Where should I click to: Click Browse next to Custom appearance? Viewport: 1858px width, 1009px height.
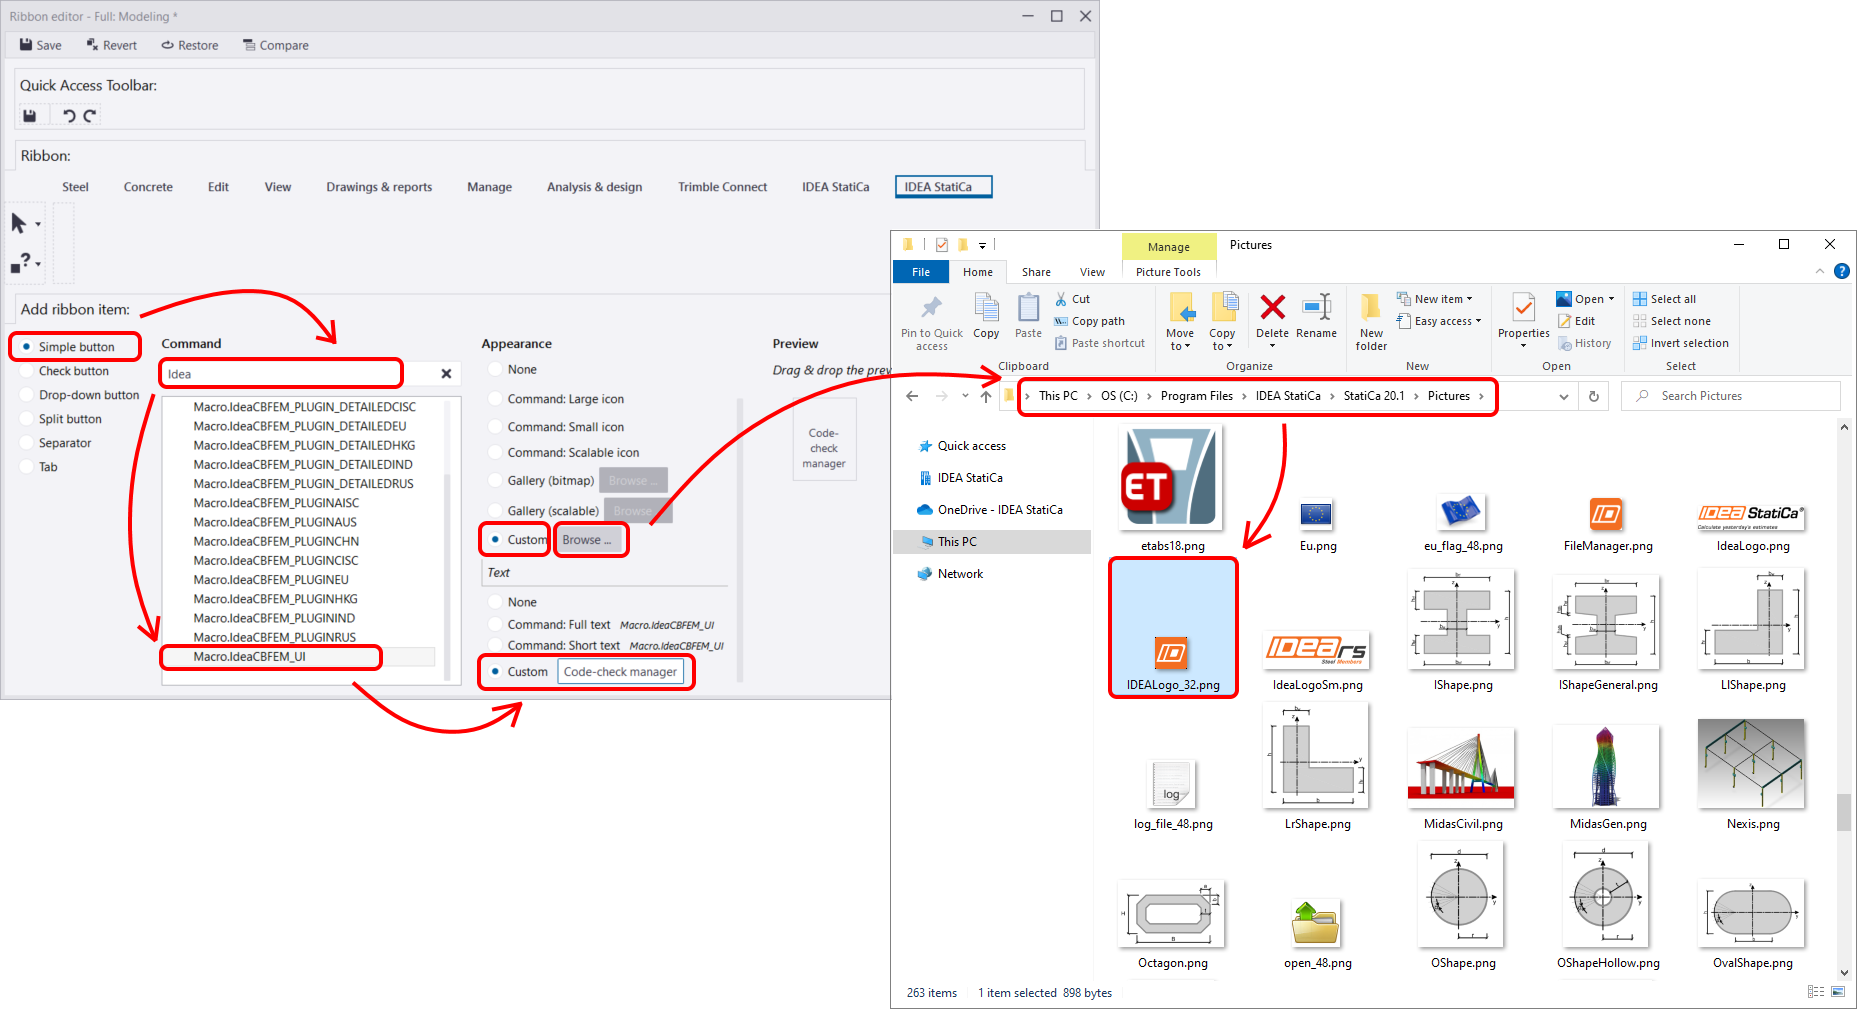point(590,540)
